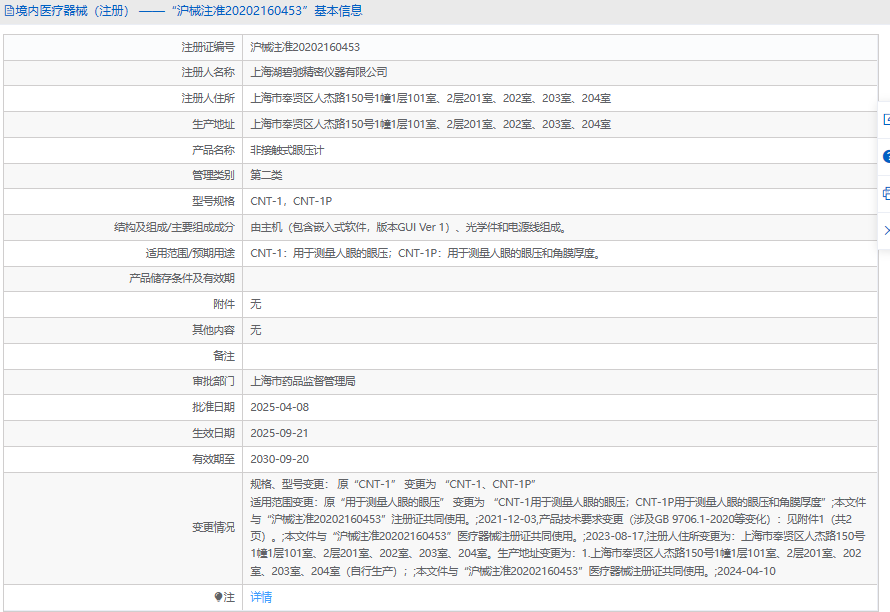Screen dimensions: 890x612
Task: Click the bulb icon beside 注 label
Action: pos(219,597)
